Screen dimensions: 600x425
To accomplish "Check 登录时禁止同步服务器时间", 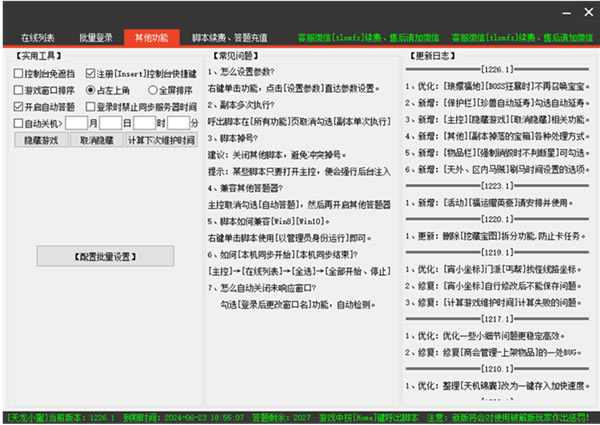I will [x=90, y=106].
